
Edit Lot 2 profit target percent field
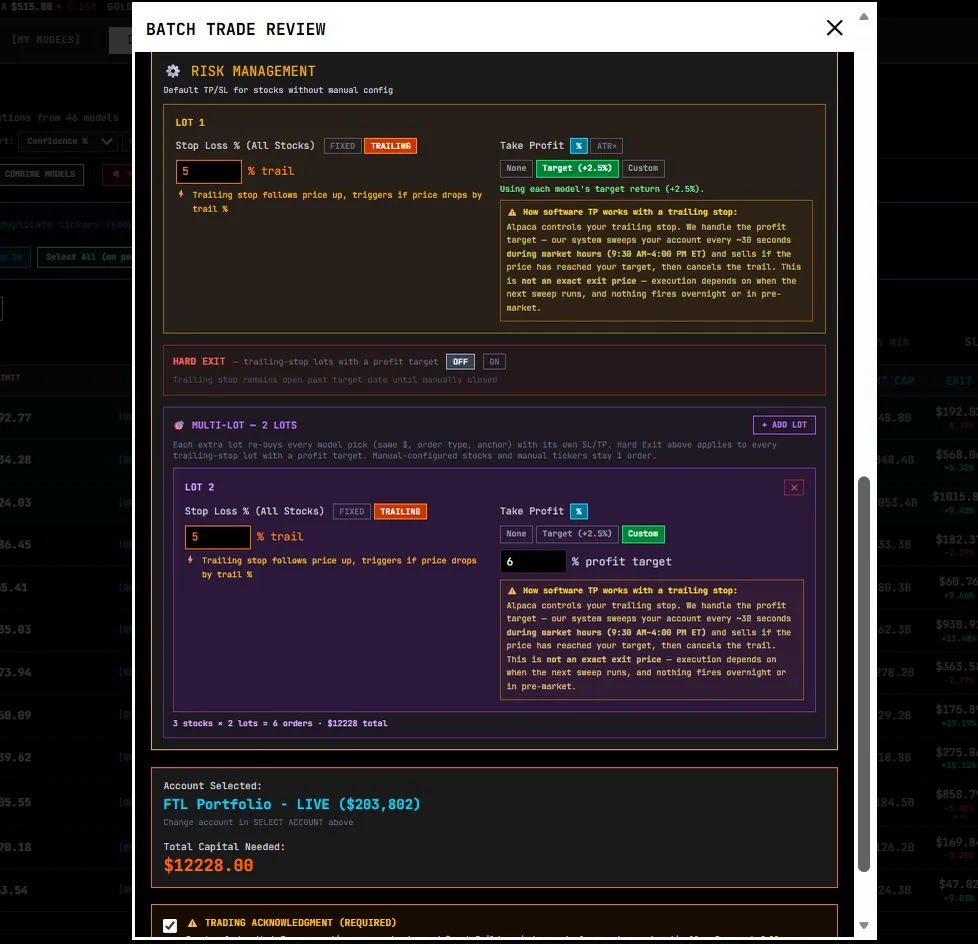click(x=533, y=562)
